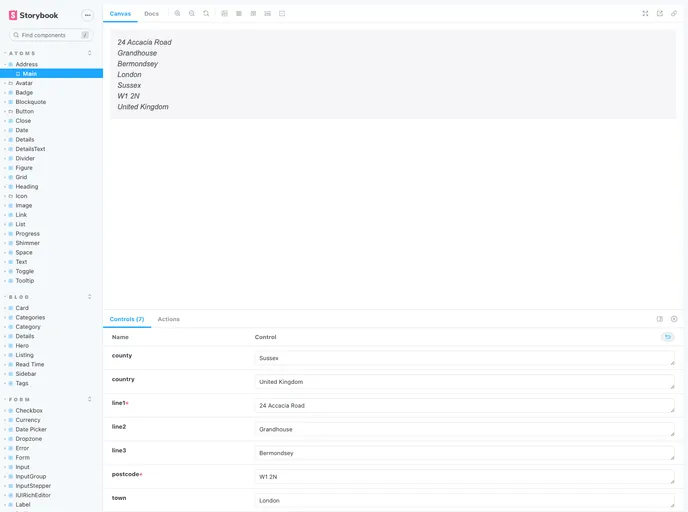Click the line2 field with Grandhouse
Screen dimensions: 688x512
464,429
